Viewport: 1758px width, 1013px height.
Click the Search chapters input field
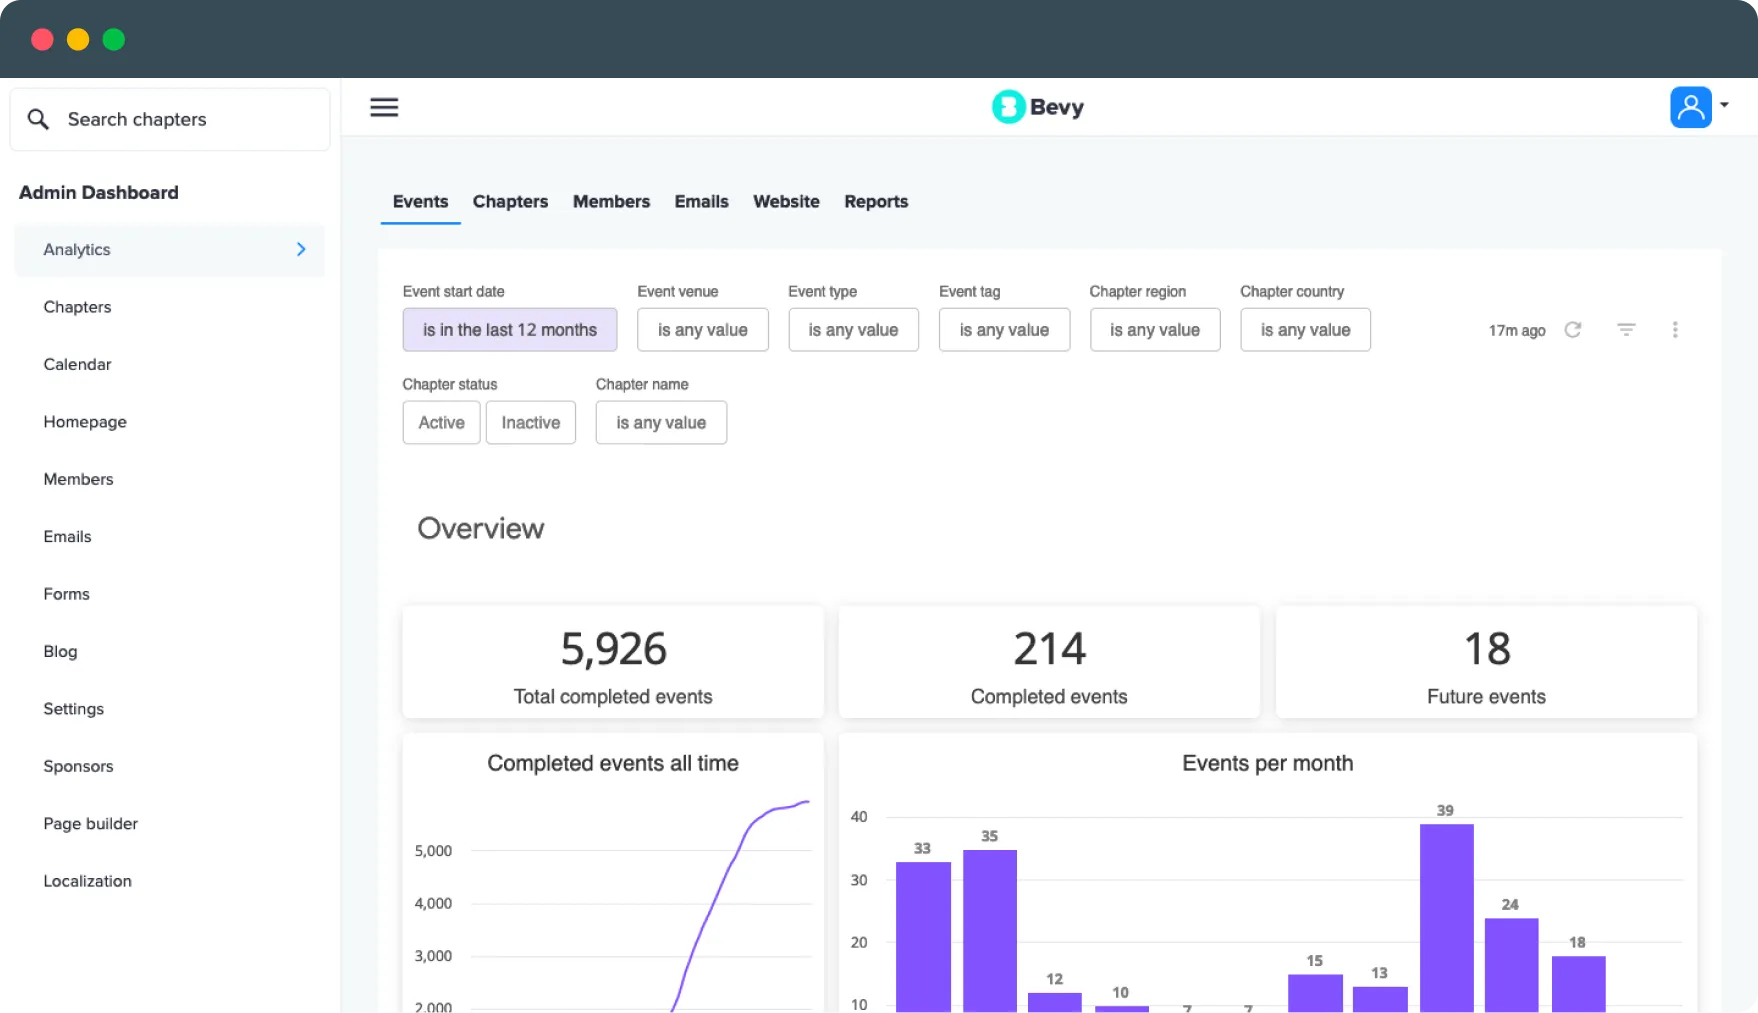[190, 119]
